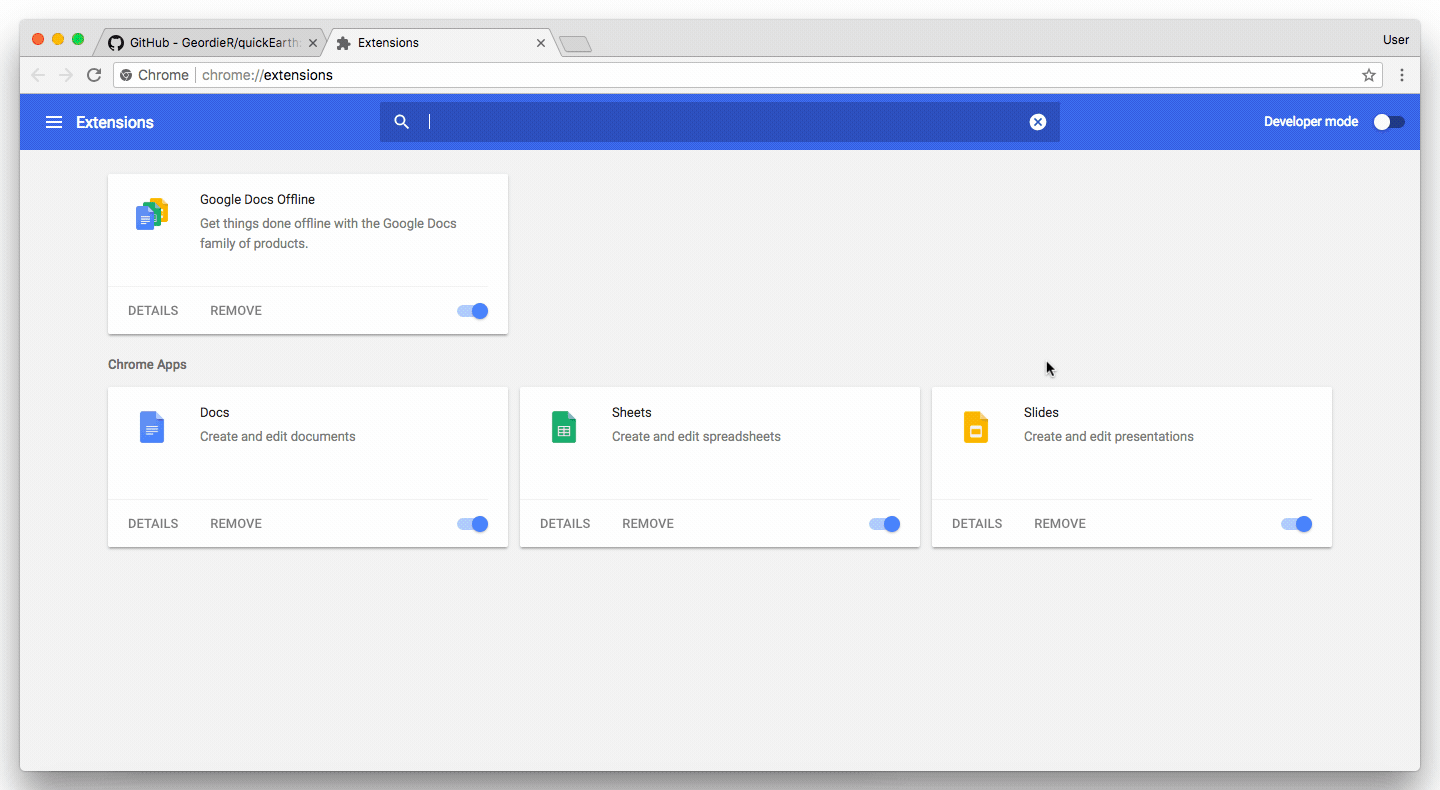Click 'Create and edit spreadsheets' text
Viewport: 1440px width, 790px height.
pos(696,437)
